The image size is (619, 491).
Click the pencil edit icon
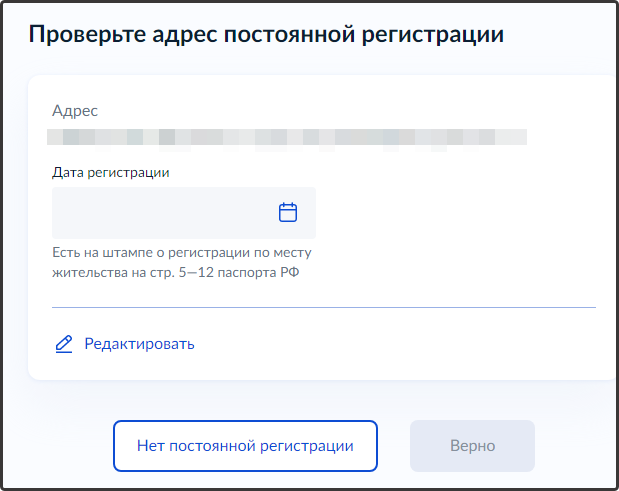pos(64,344)
